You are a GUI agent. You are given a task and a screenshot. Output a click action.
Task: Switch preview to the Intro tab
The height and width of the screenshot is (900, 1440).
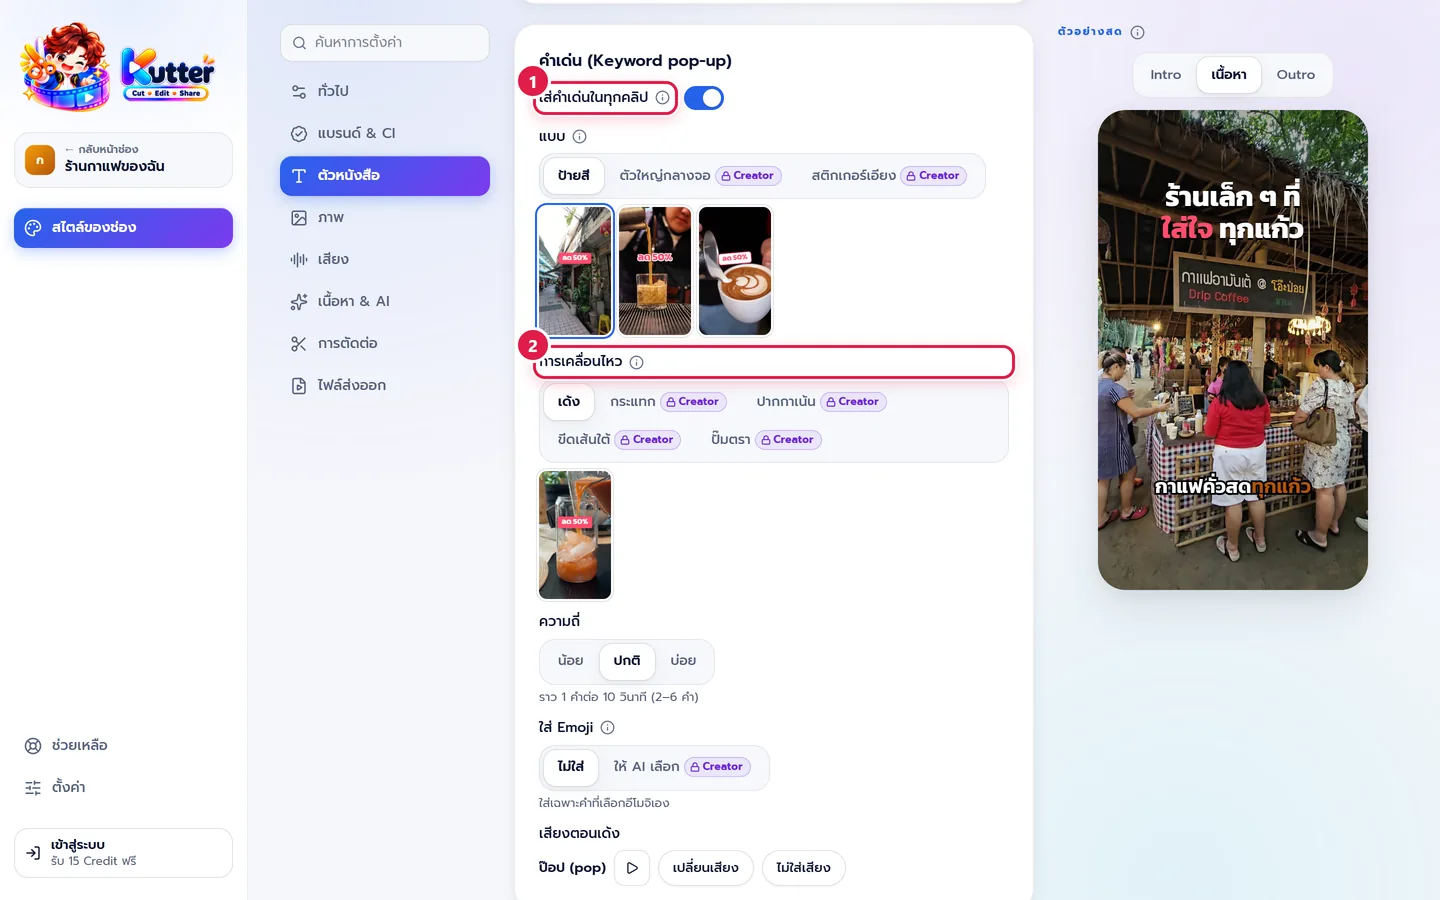pos(1165,75)
